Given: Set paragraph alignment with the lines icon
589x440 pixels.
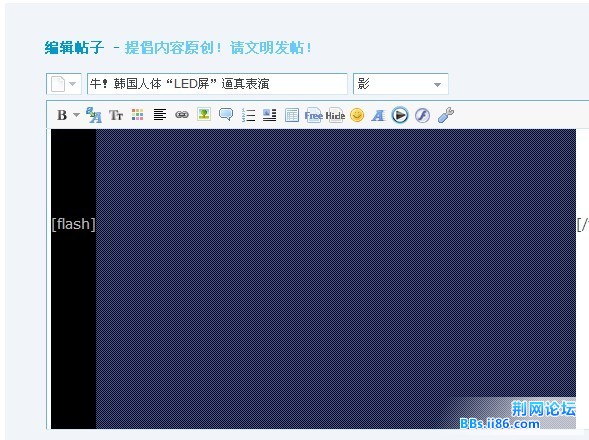Looking at the screenshot, I should pos(160,115).
